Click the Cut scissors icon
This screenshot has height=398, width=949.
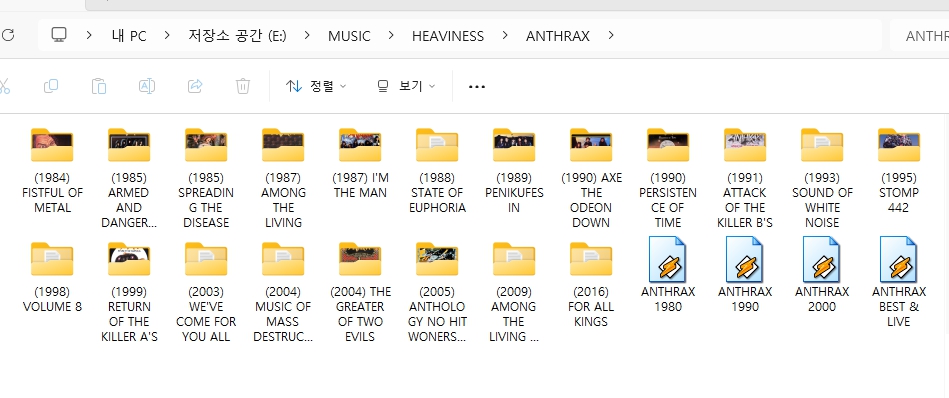[4, 86]
